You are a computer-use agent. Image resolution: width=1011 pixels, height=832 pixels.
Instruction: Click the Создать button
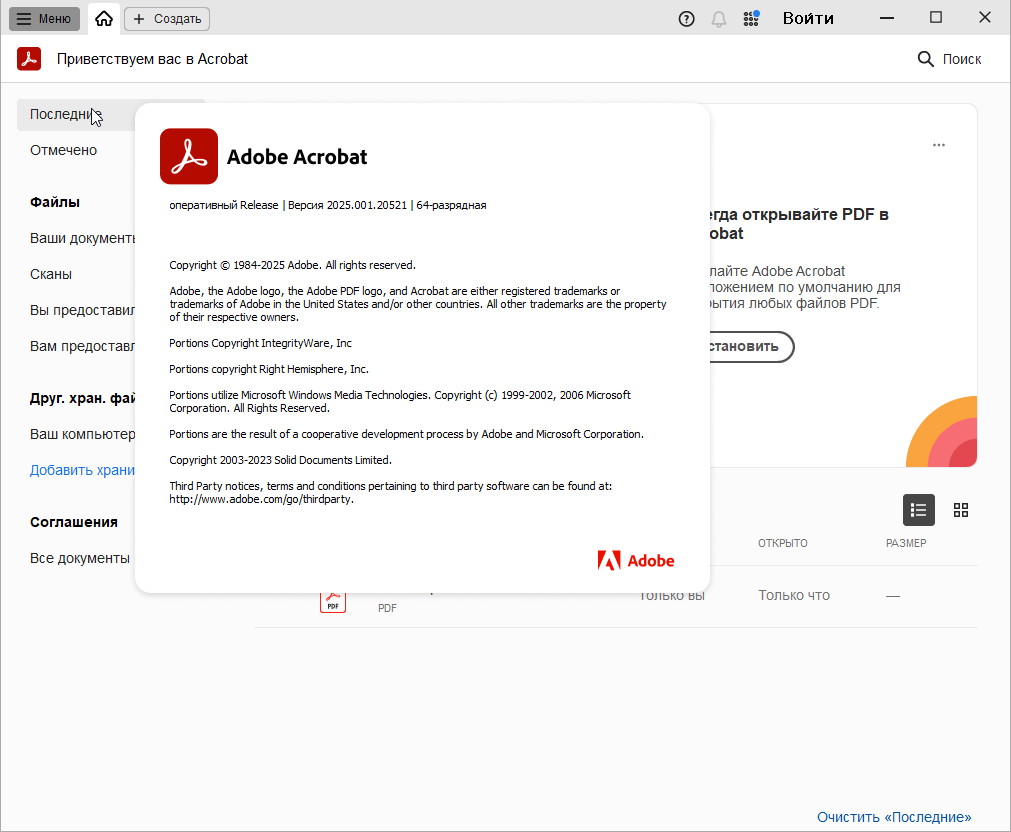[167, 19]
